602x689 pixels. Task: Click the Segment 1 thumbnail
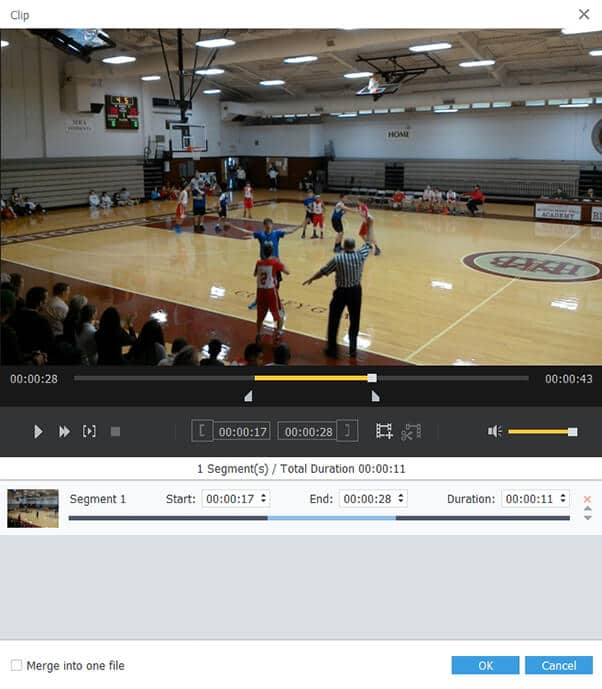pyautogui.click(x=33, y=507)
